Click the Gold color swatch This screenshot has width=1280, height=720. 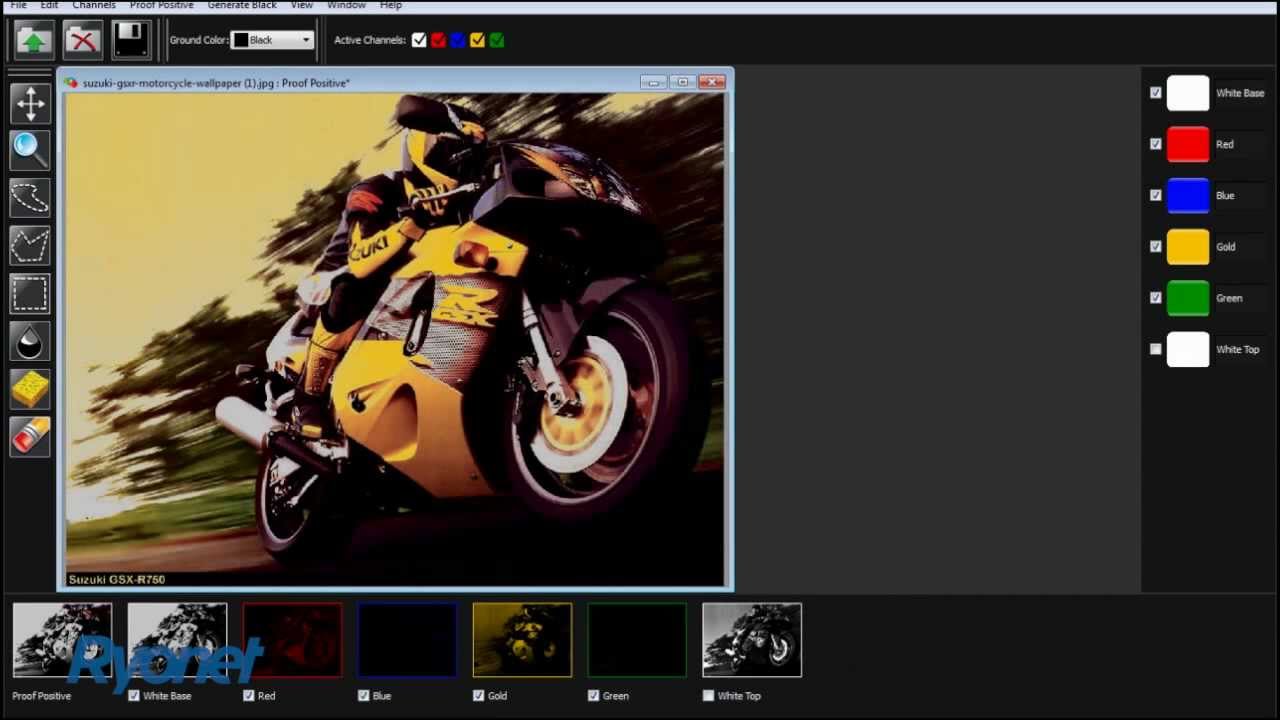click(1188, 246)
